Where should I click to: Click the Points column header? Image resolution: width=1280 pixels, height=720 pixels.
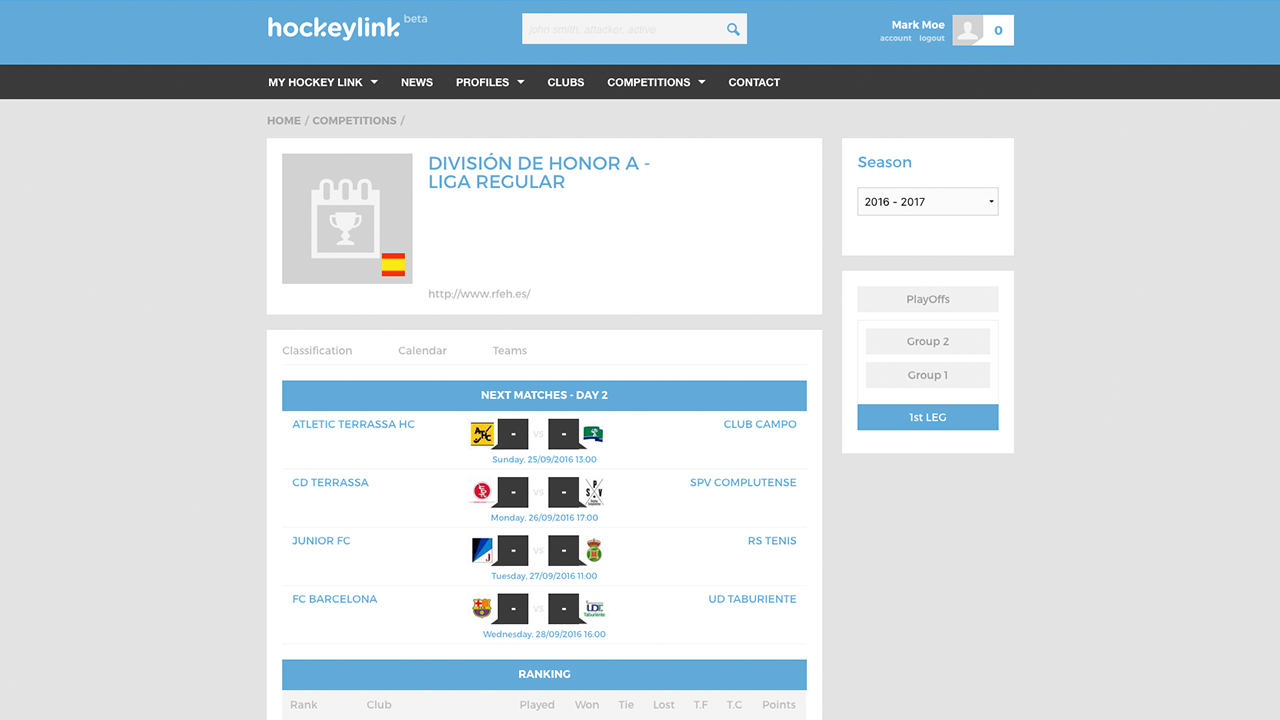click(779, 705)
